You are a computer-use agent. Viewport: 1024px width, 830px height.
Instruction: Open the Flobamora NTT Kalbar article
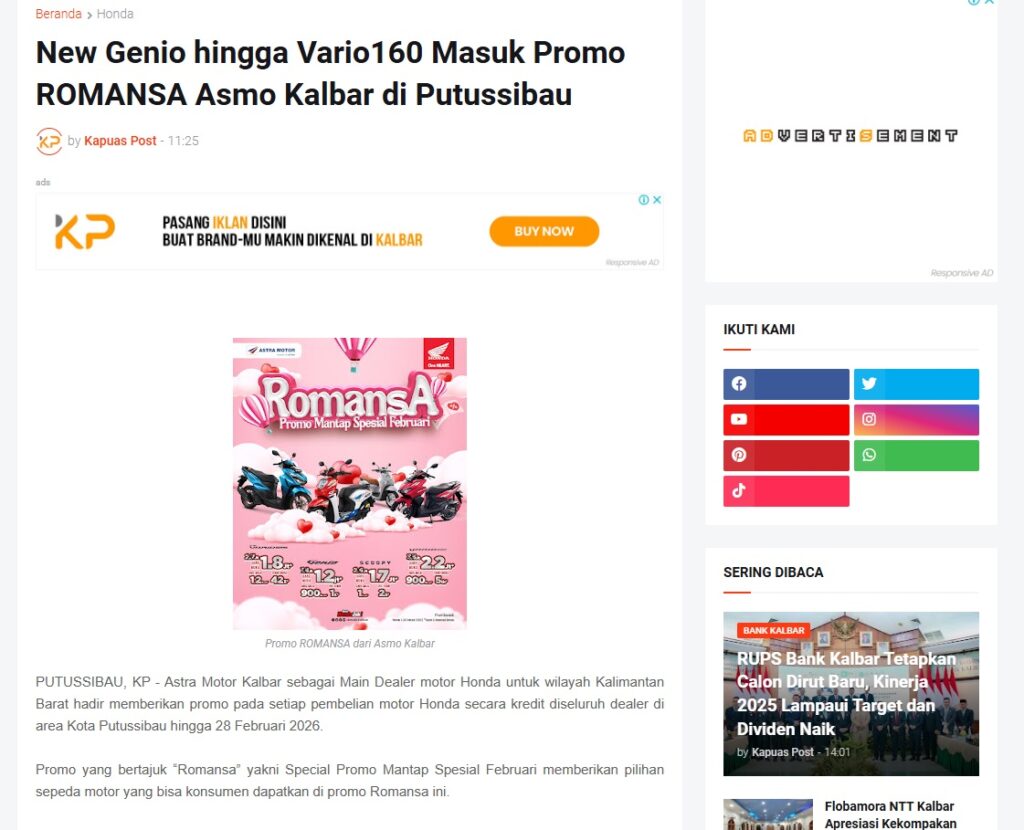point(890,815)
